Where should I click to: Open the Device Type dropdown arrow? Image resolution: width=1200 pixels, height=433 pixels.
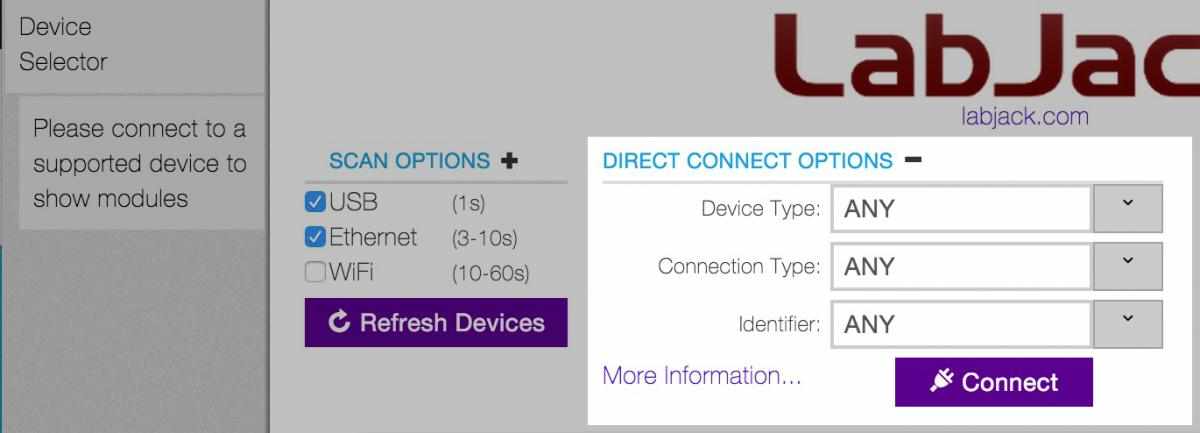pyautogui.click(x=1127, y=208)
